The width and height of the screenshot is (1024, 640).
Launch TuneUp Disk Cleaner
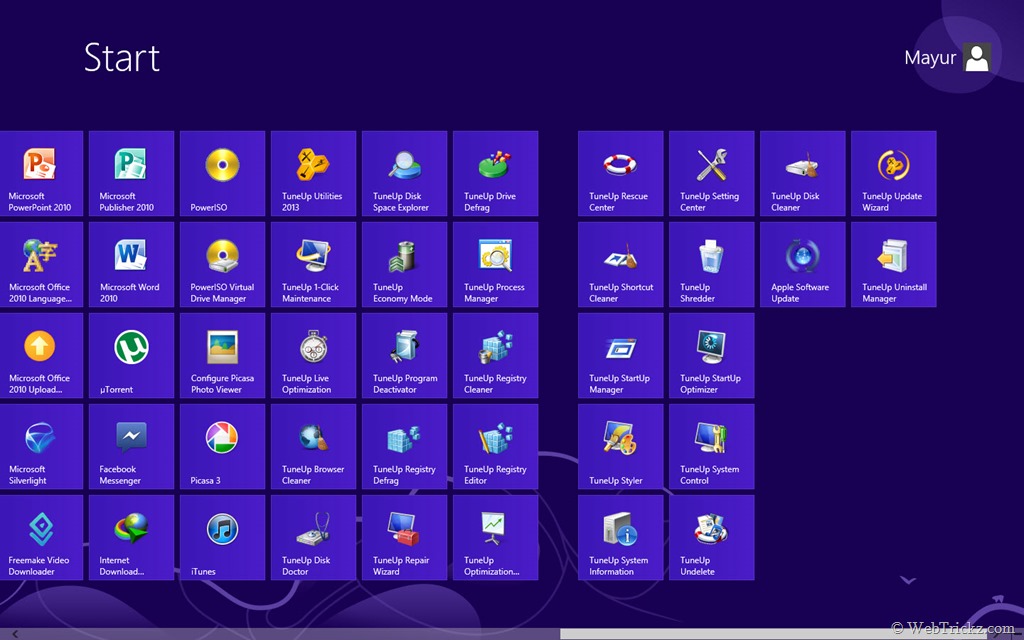coord(803,173)
